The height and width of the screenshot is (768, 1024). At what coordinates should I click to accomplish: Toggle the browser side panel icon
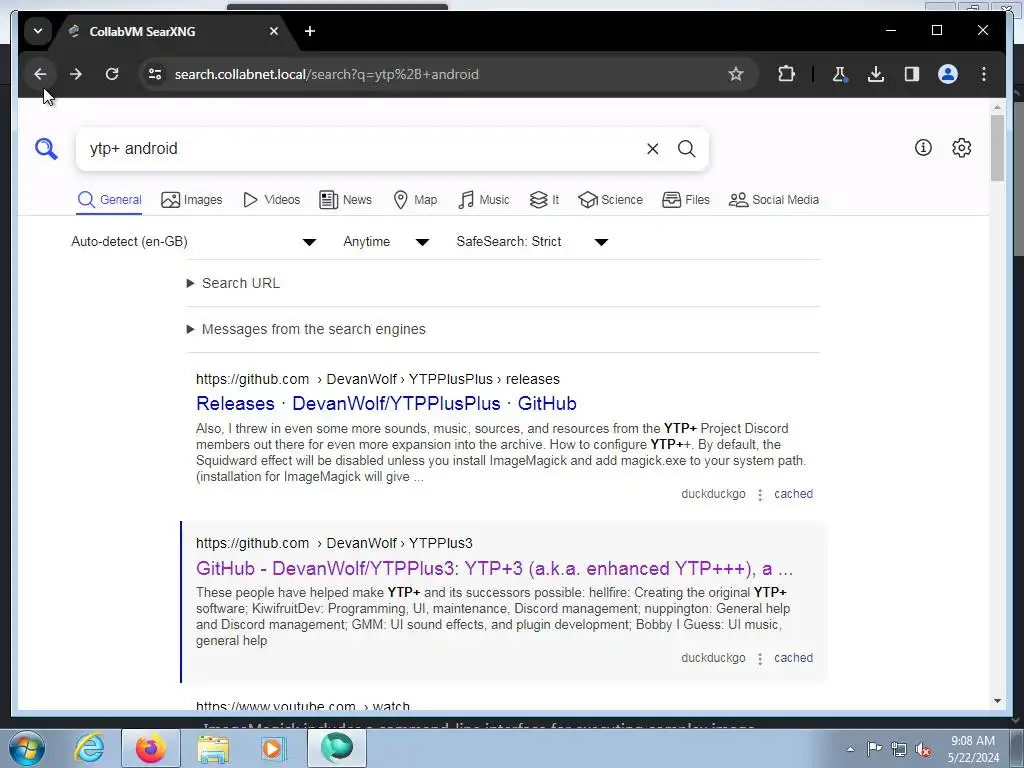pyautogui.click(x=912, y=74)
